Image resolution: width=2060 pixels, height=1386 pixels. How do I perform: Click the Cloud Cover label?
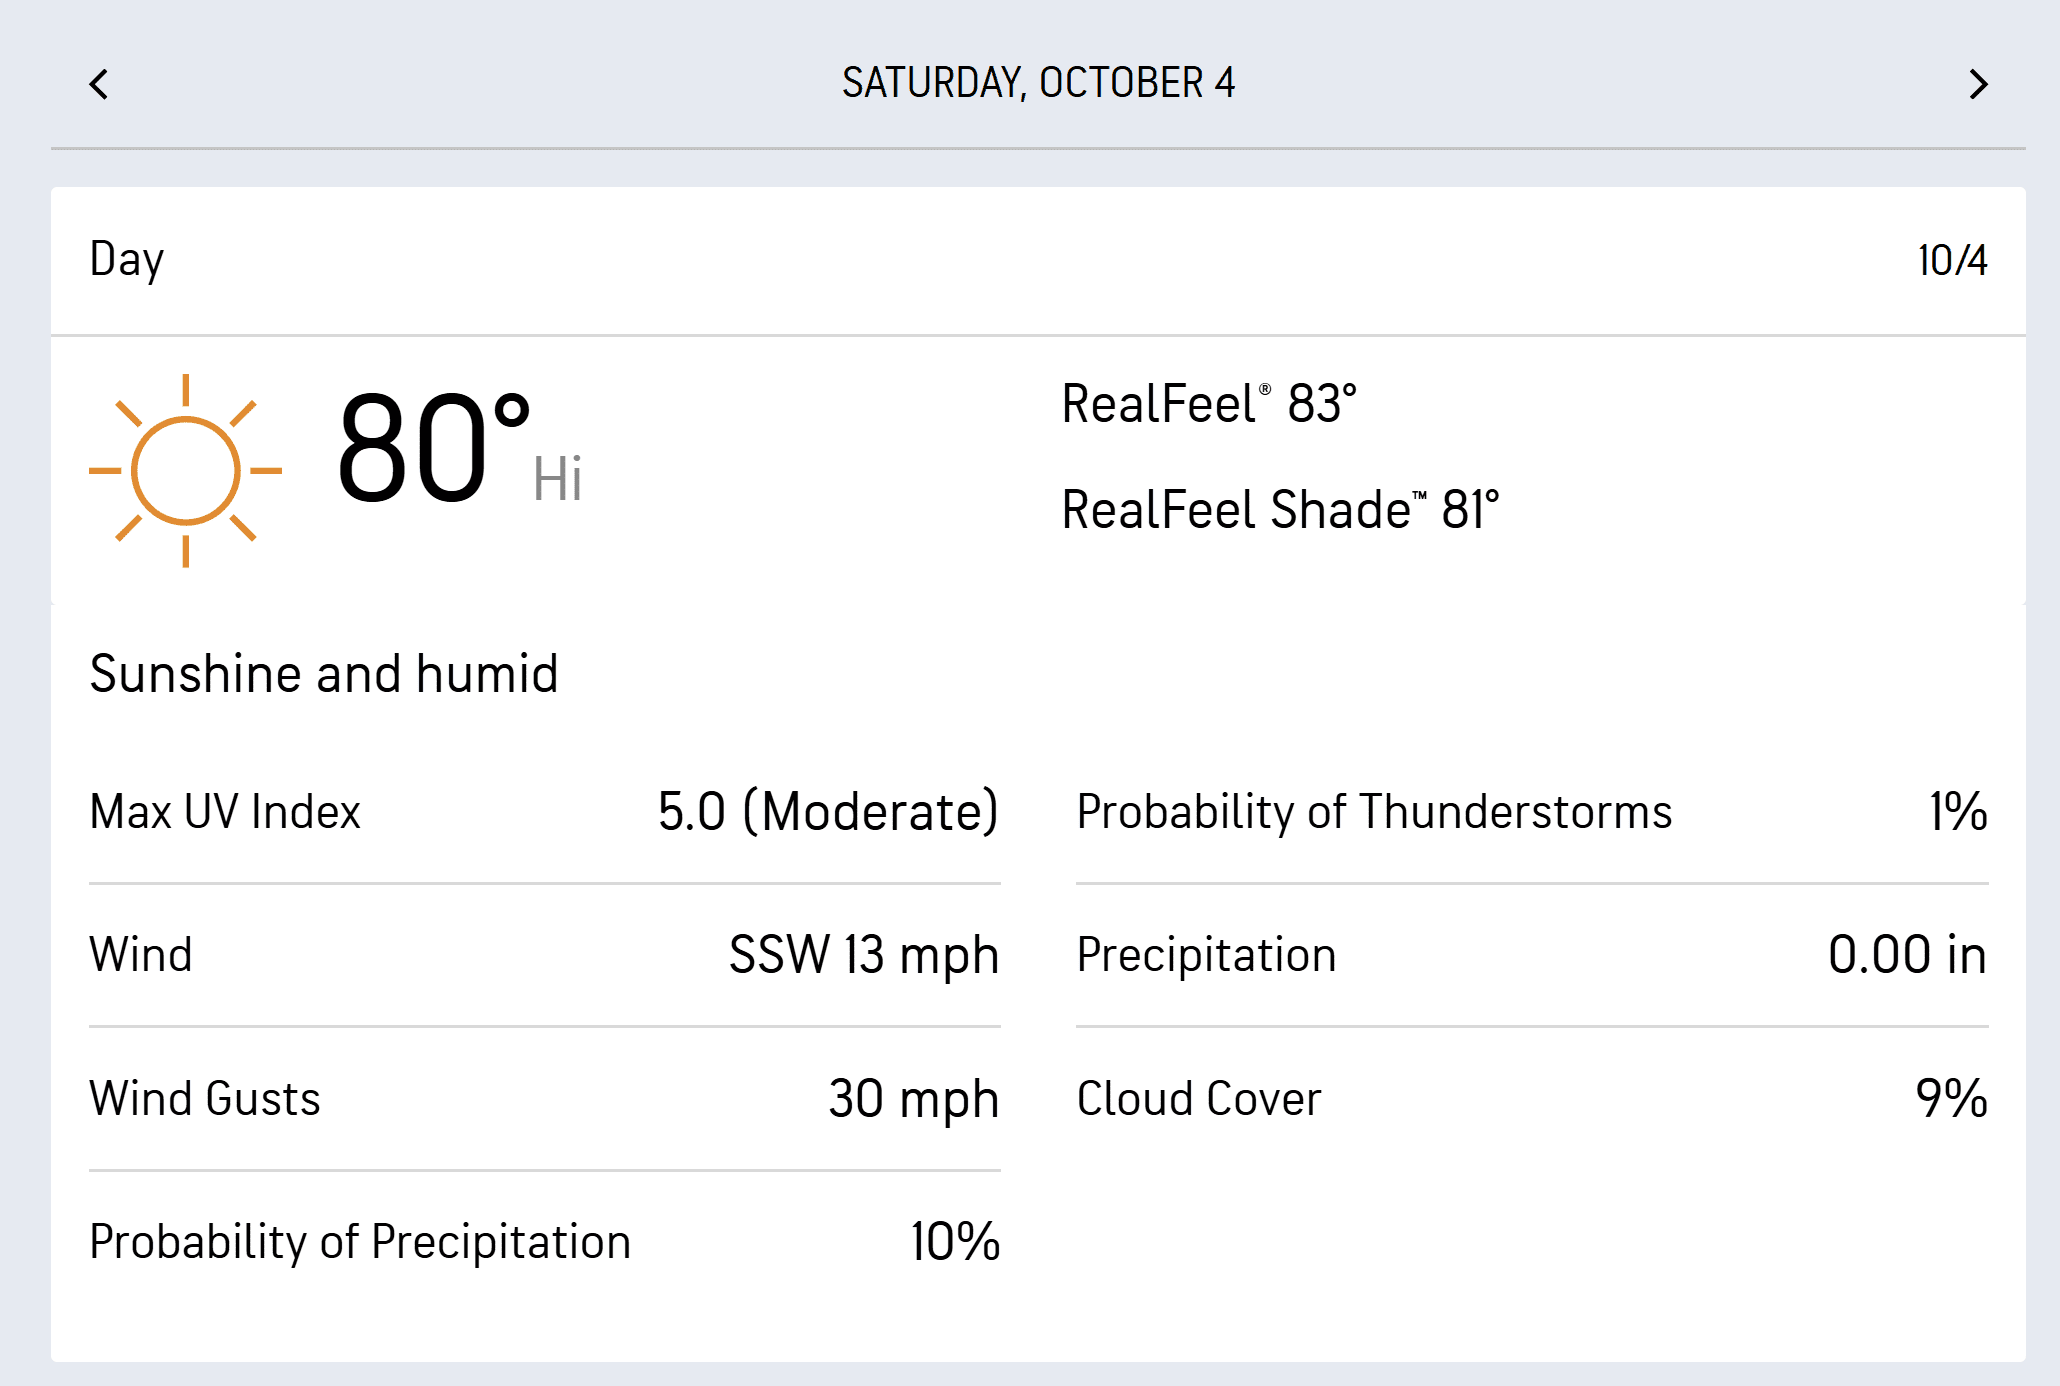[1199, 1099]
